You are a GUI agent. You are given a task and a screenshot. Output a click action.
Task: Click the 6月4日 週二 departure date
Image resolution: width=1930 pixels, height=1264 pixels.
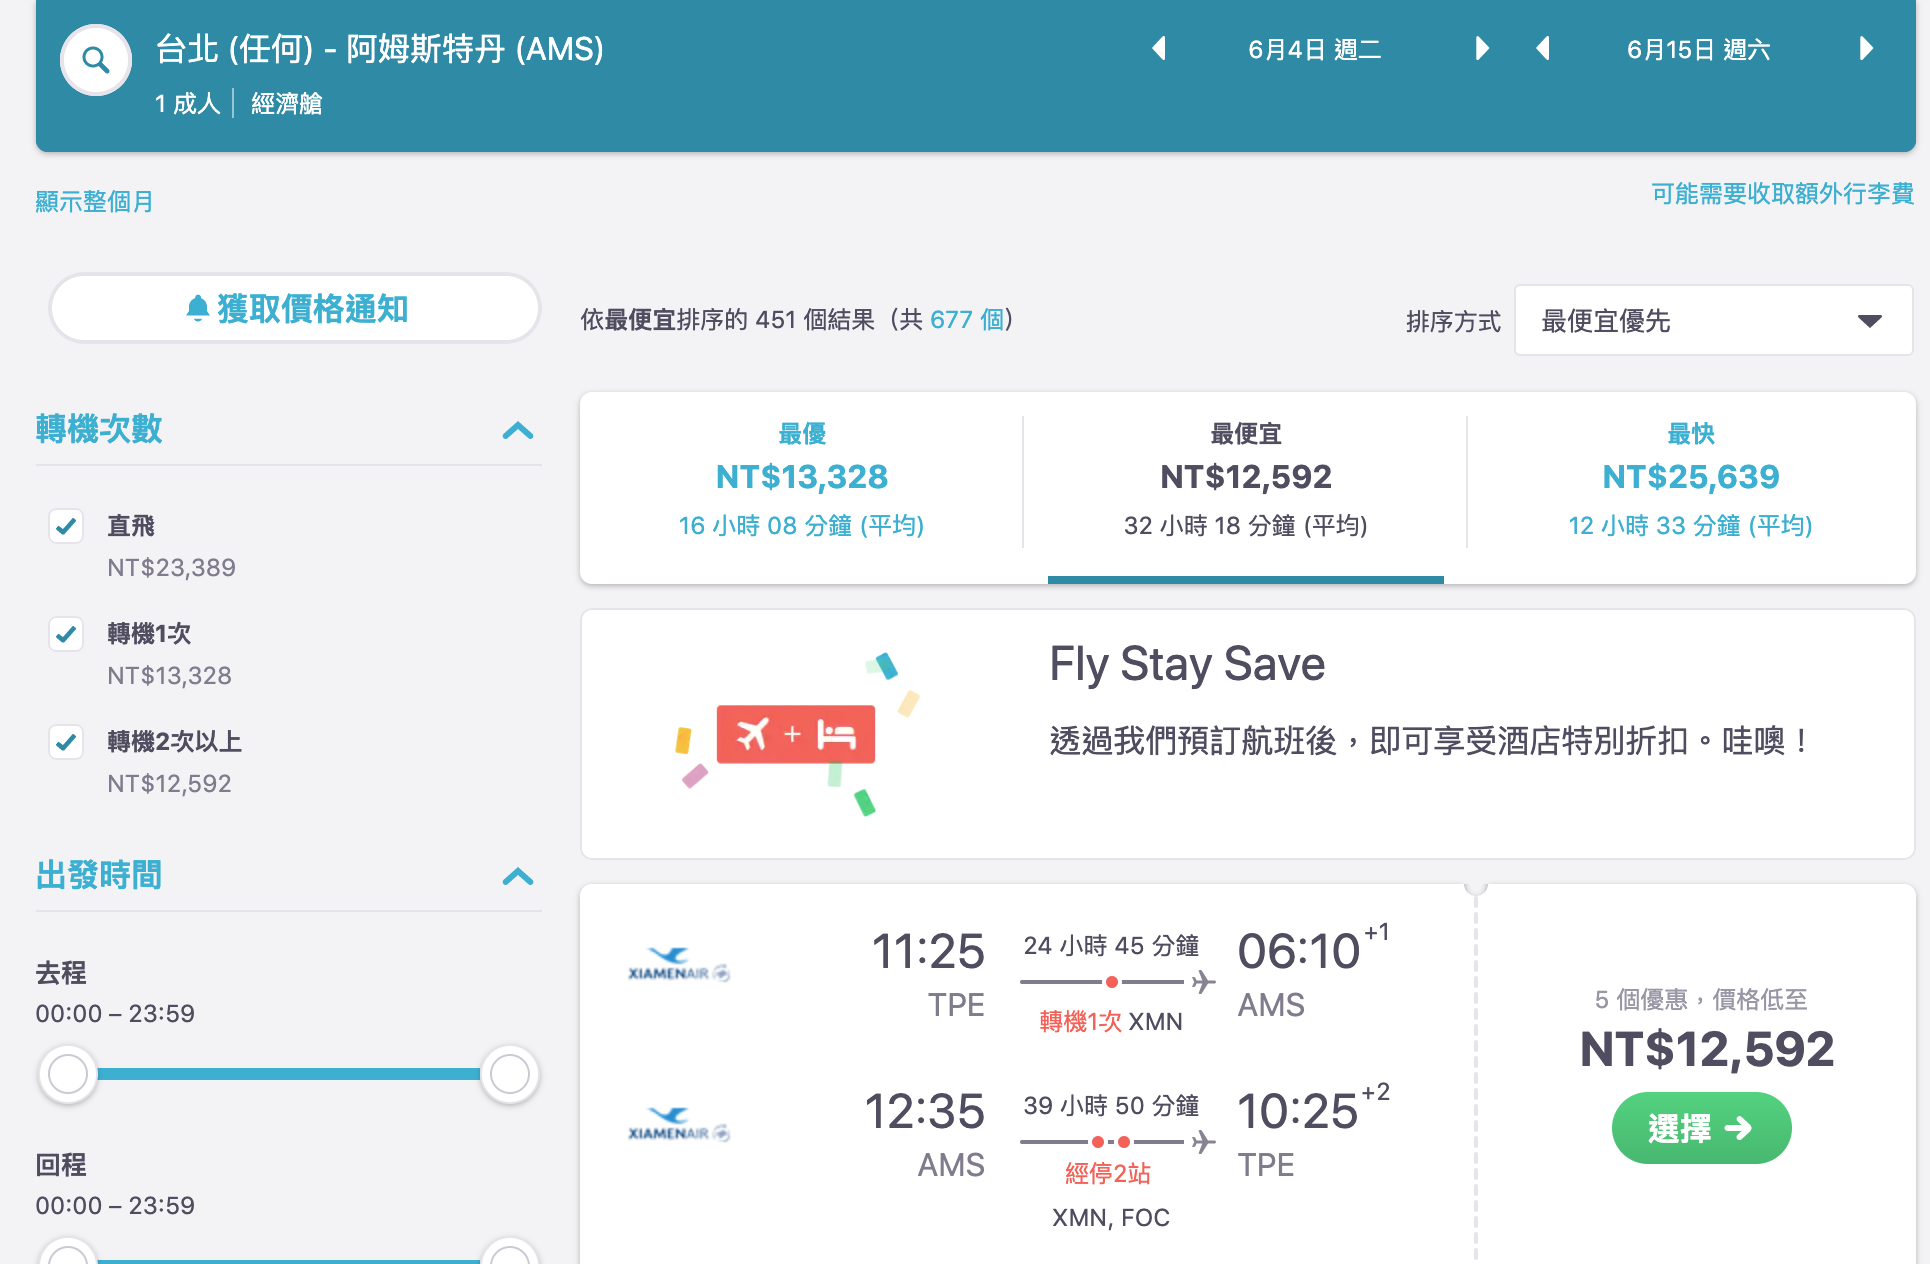[1315, 49]
